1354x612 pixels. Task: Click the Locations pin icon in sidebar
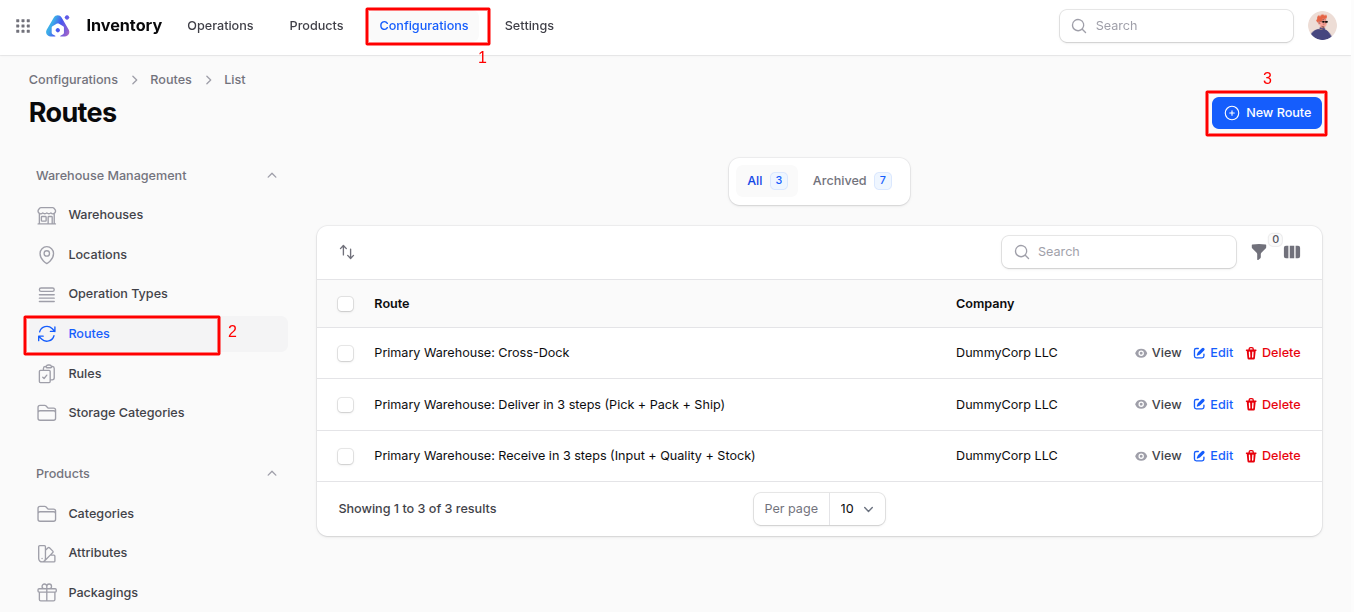point(47,255)
